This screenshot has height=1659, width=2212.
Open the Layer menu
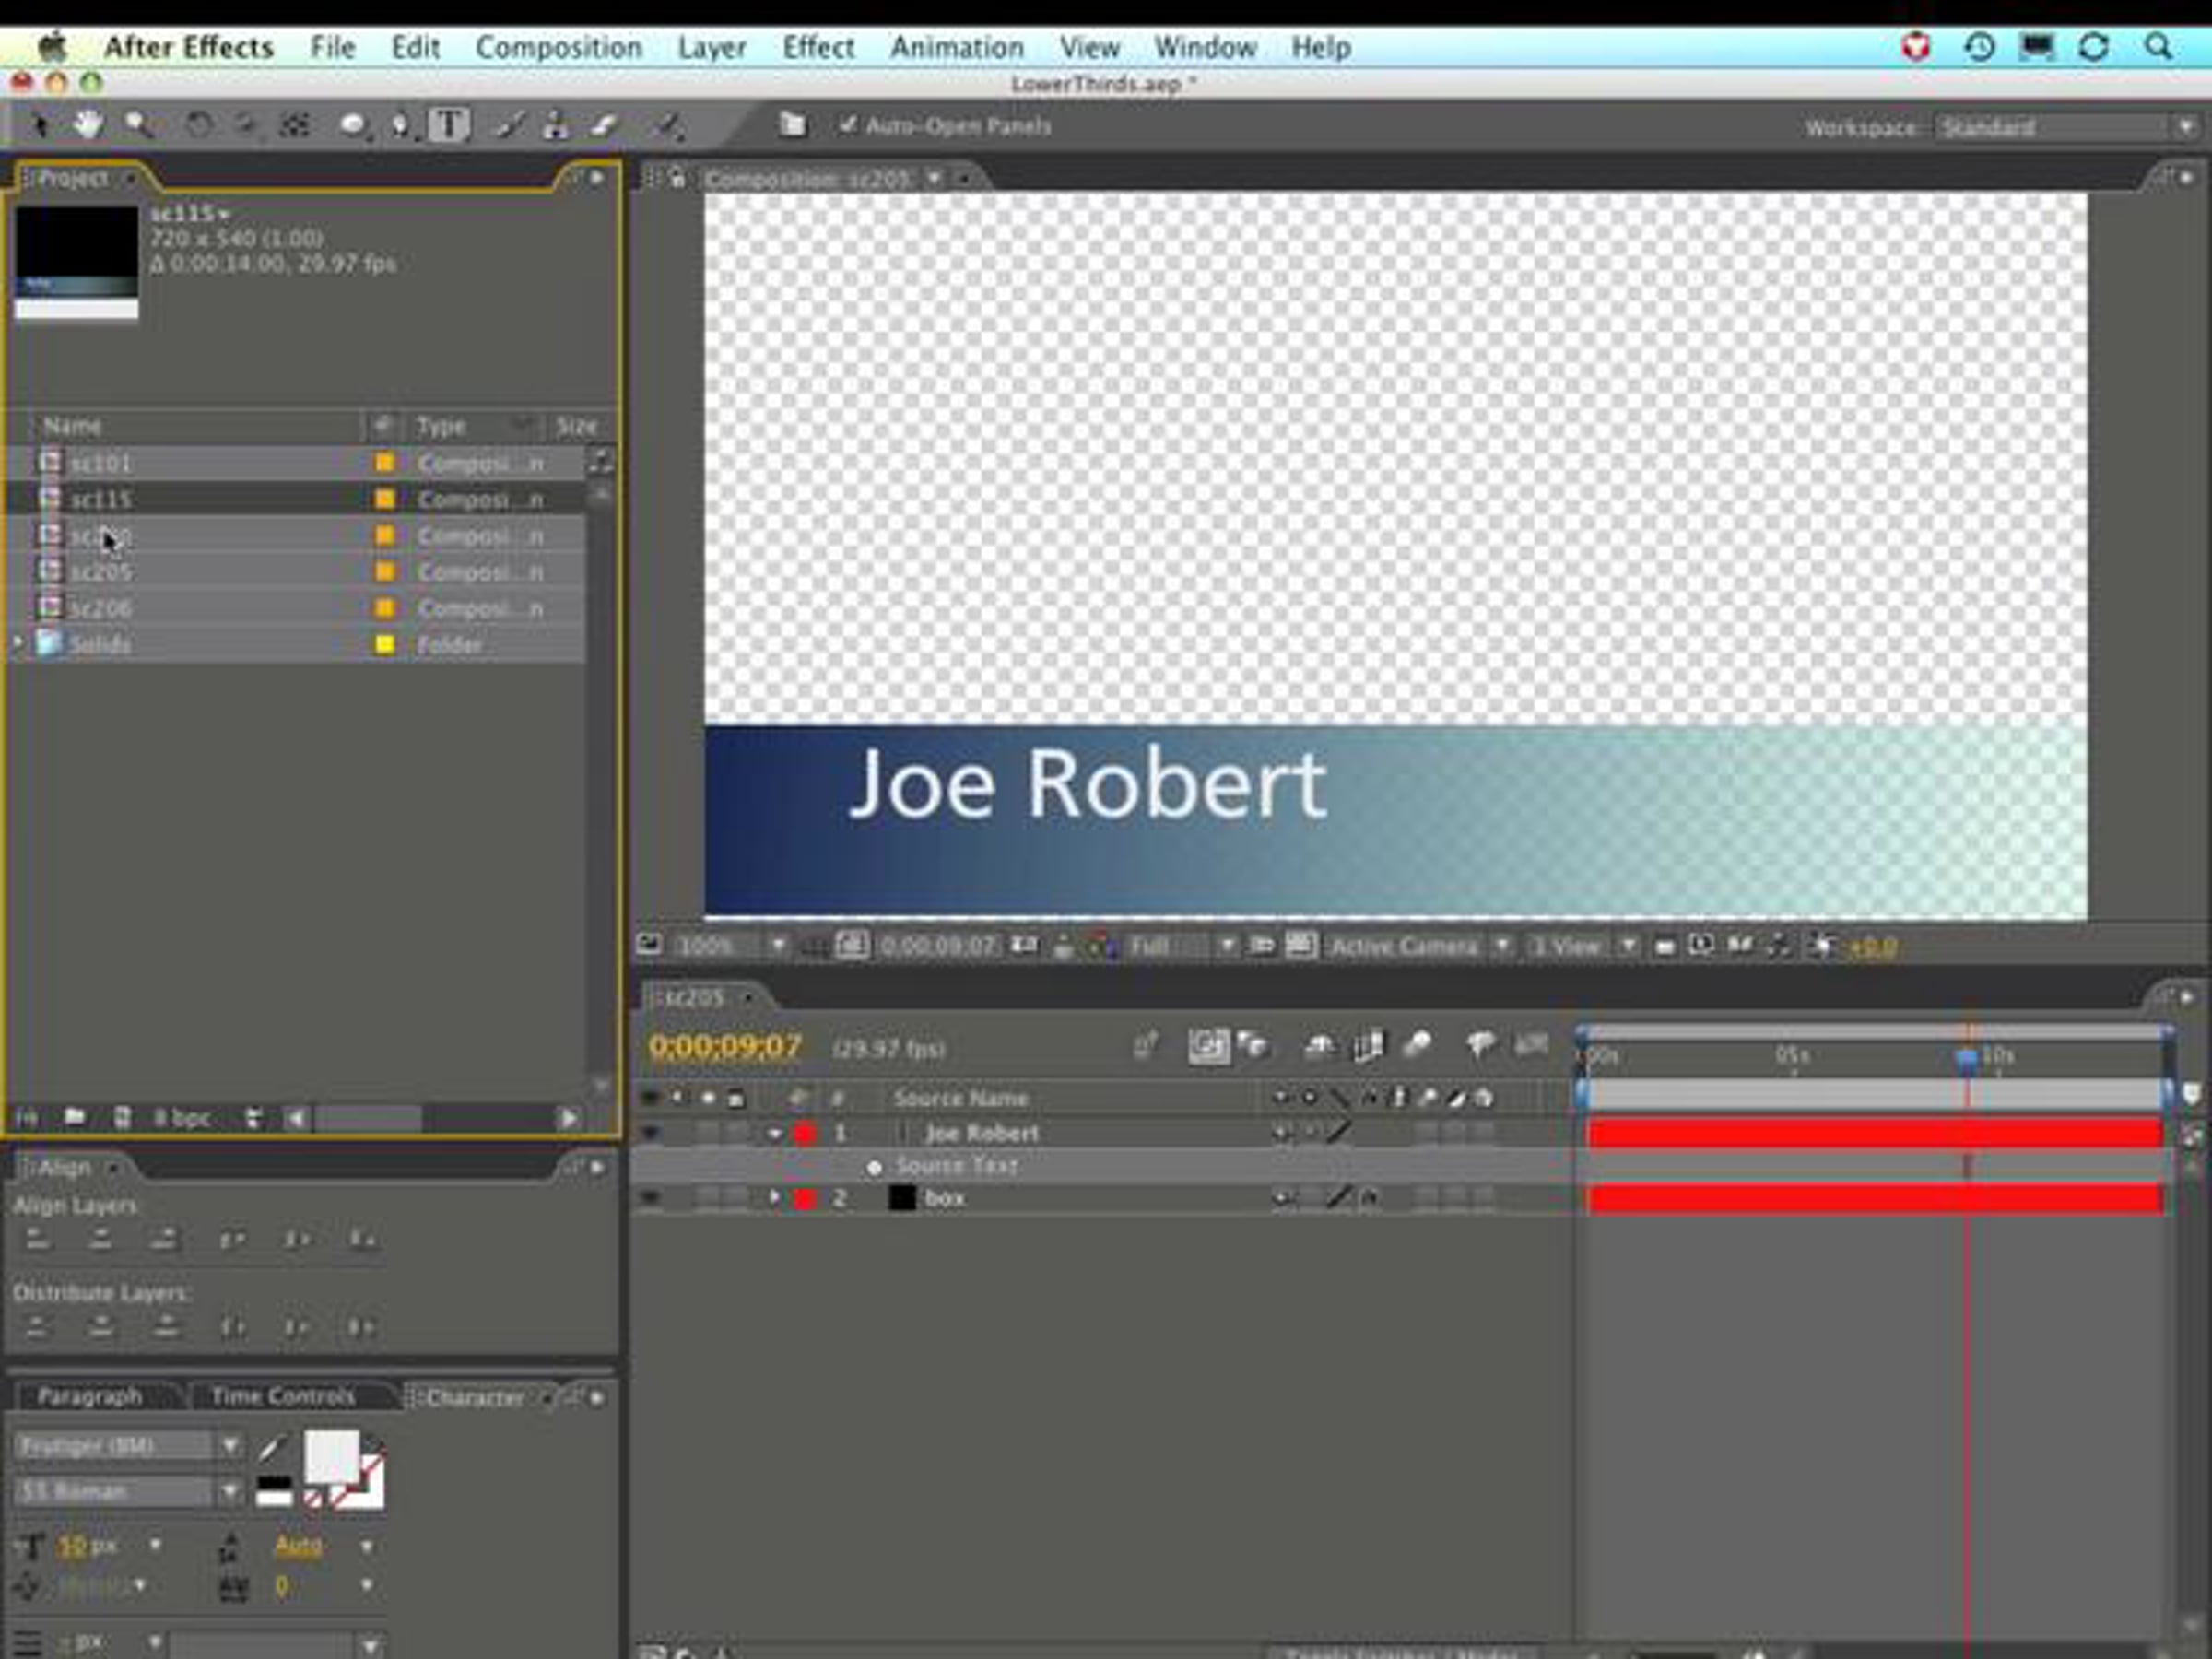(x=712, y=47)
